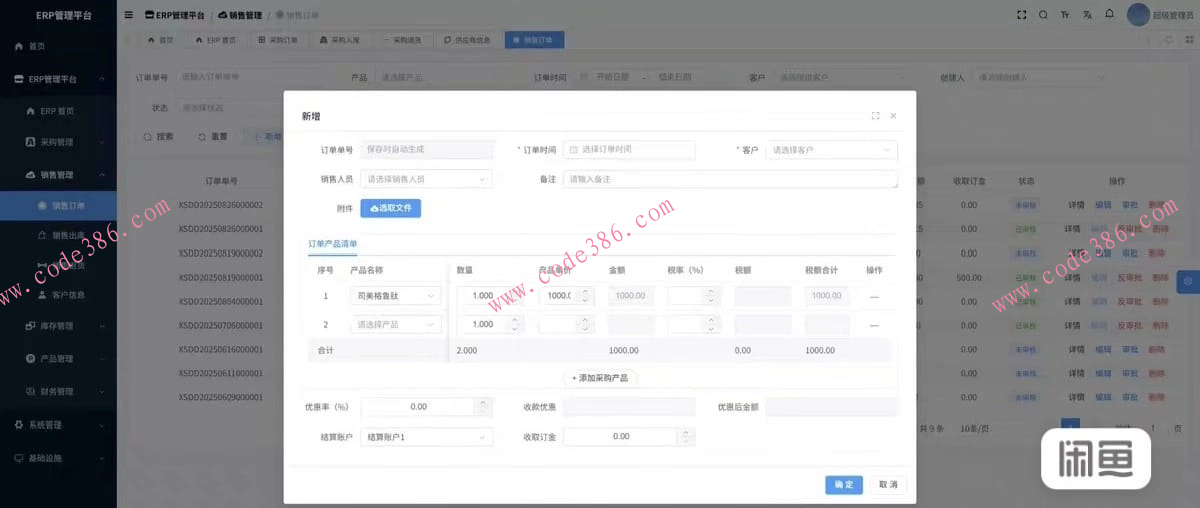
Task: Click 销售管理 in the breadcrumb
Action: (x=238, y=16)
